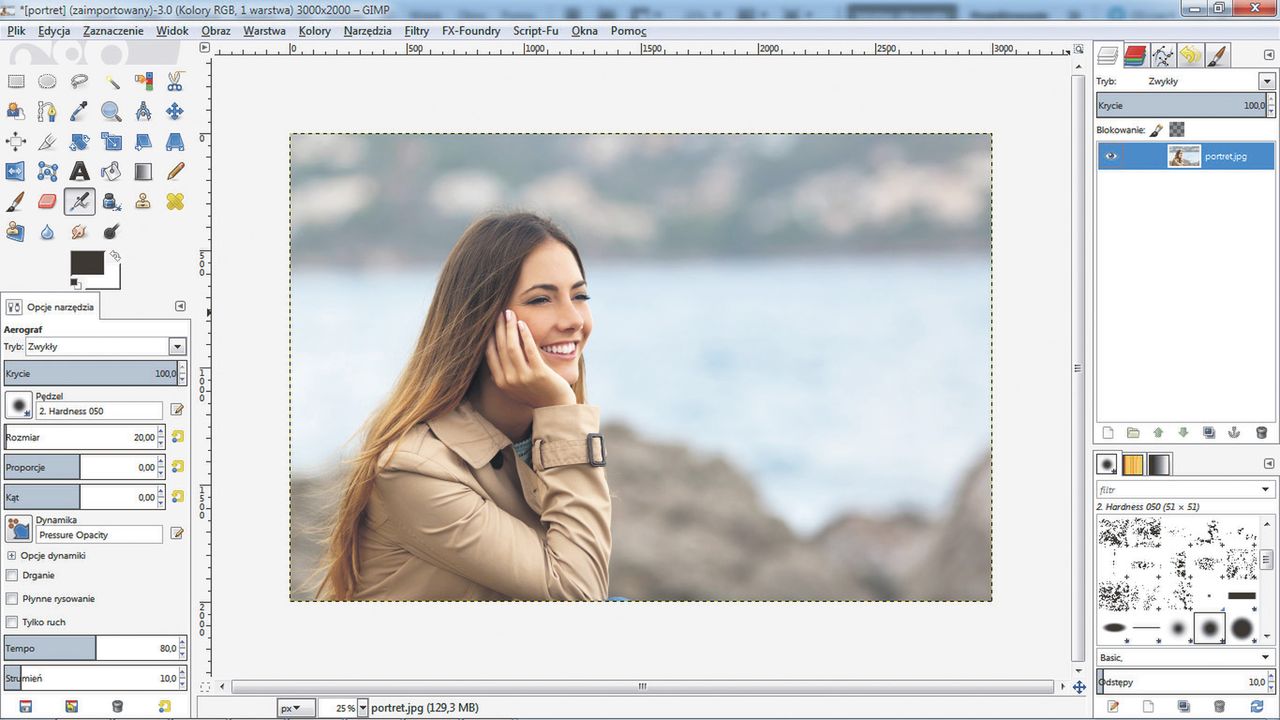
Task: Open the Zaznaczenie menu
Action: click(x=113, y=31)
